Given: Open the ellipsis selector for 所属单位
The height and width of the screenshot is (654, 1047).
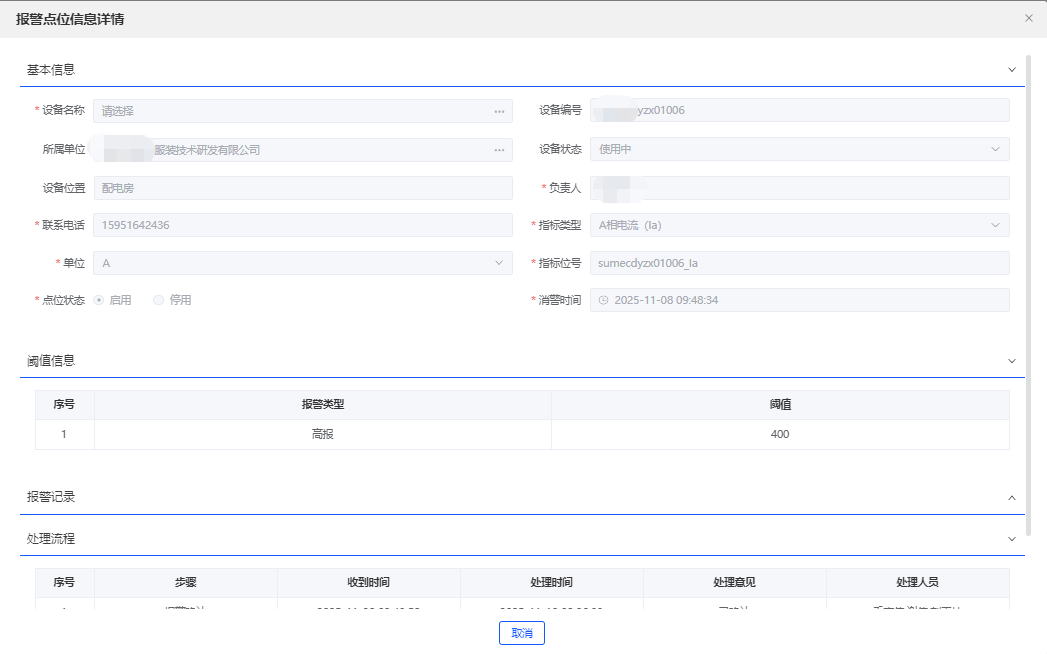Looking at the screenshot, I should pyautogui.click(x=499, y=148).
